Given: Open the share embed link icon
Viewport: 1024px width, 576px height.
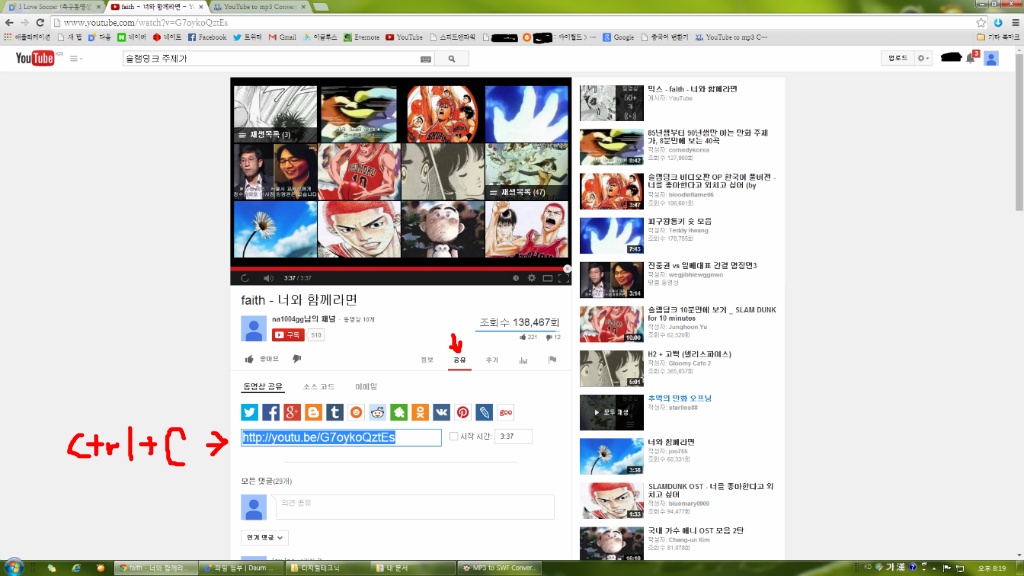Looking at the screenshot, I should pyautogui.click(x=484, y=411).
